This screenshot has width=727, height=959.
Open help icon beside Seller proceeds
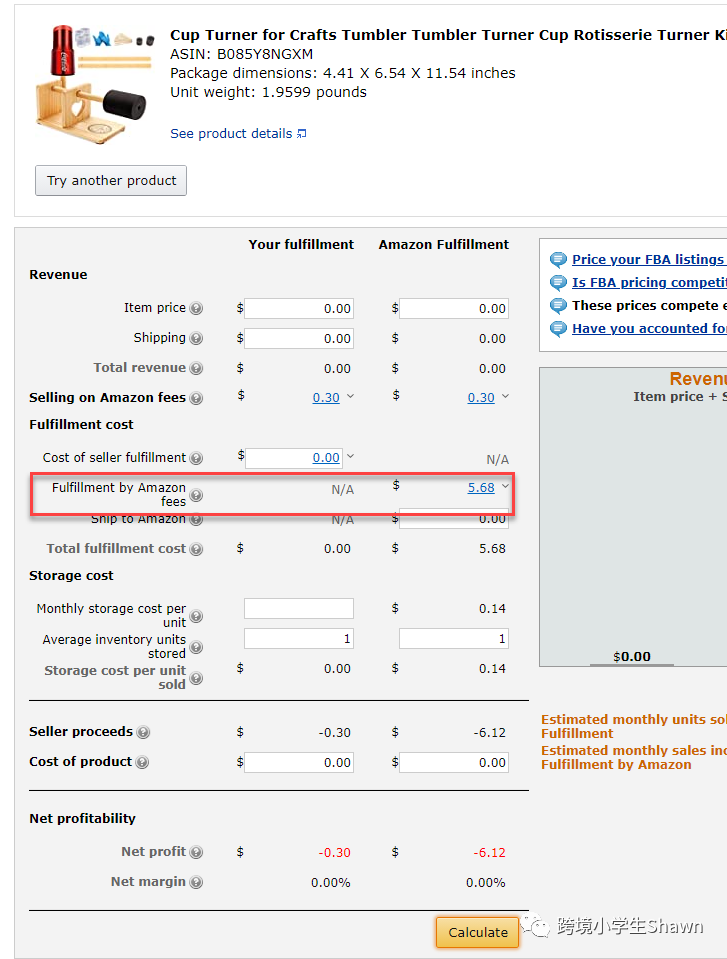142,732
